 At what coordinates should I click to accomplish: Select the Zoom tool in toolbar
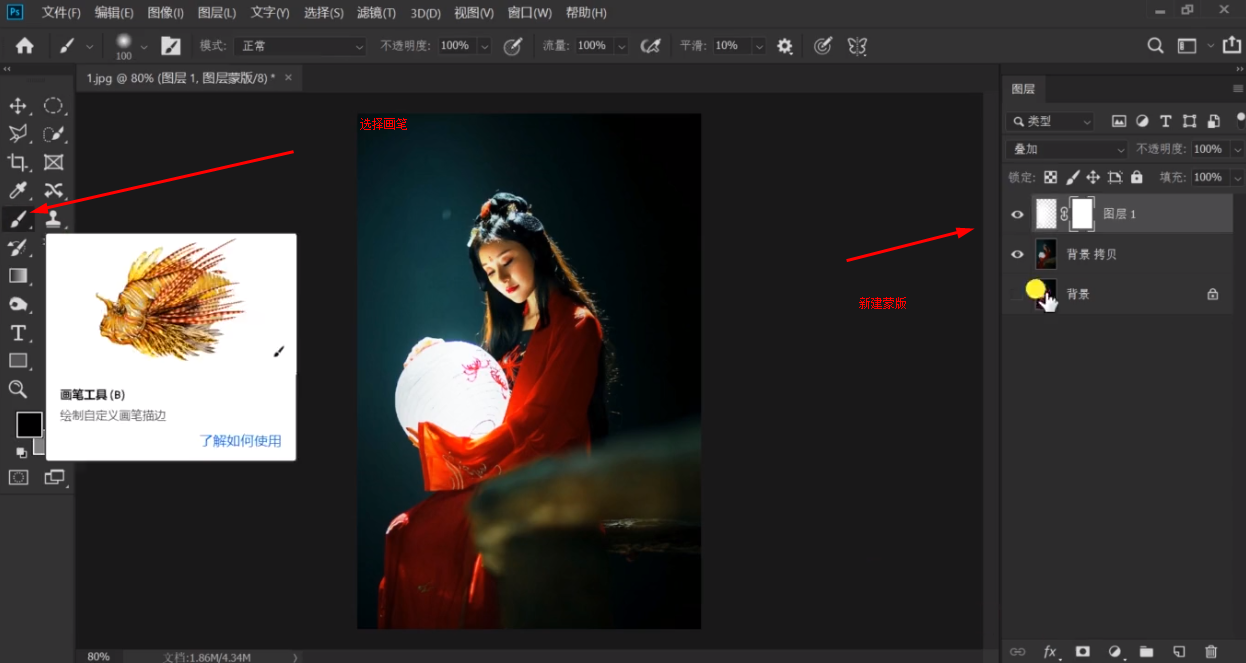pyautogui.click(x=18, y=389)
